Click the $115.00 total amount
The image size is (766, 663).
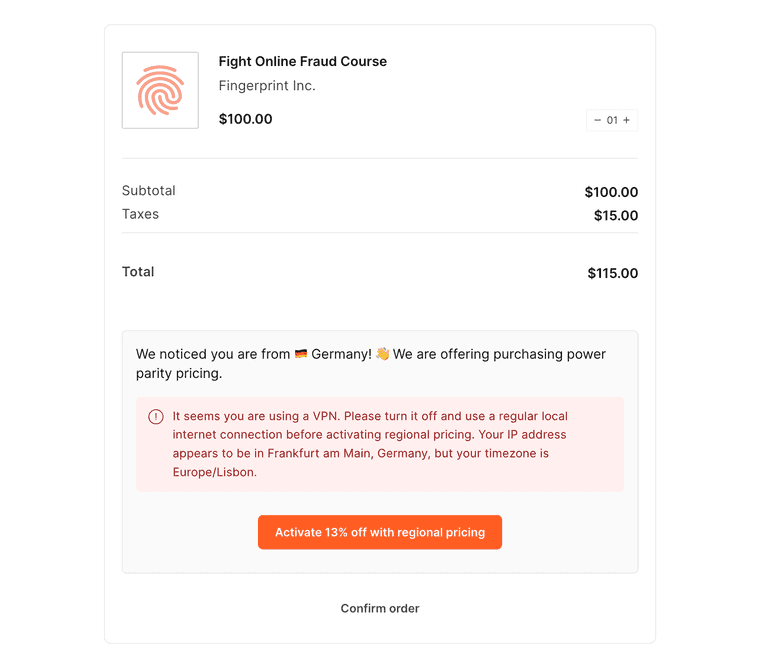(612, 273)
